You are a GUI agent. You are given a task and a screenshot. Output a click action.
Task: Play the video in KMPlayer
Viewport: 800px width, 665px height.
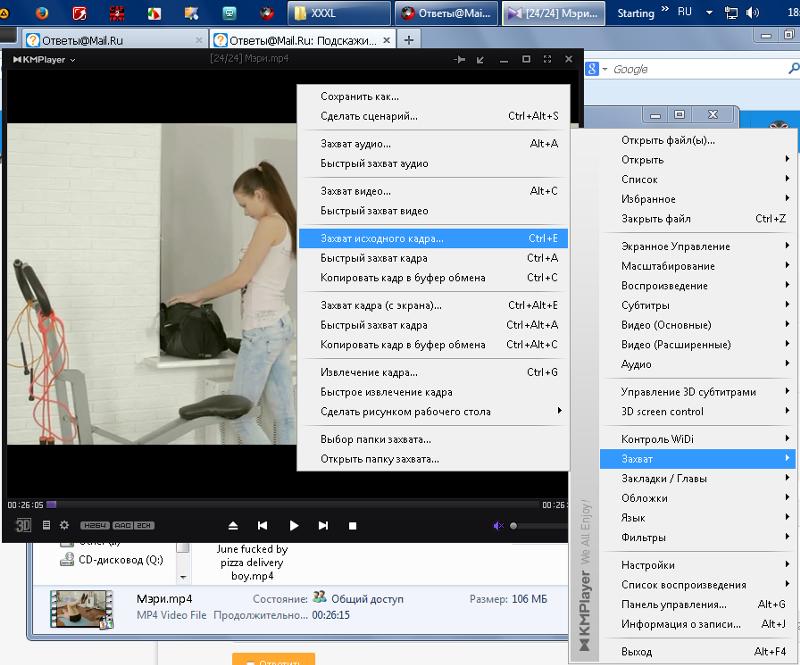[x=294, y=526]
